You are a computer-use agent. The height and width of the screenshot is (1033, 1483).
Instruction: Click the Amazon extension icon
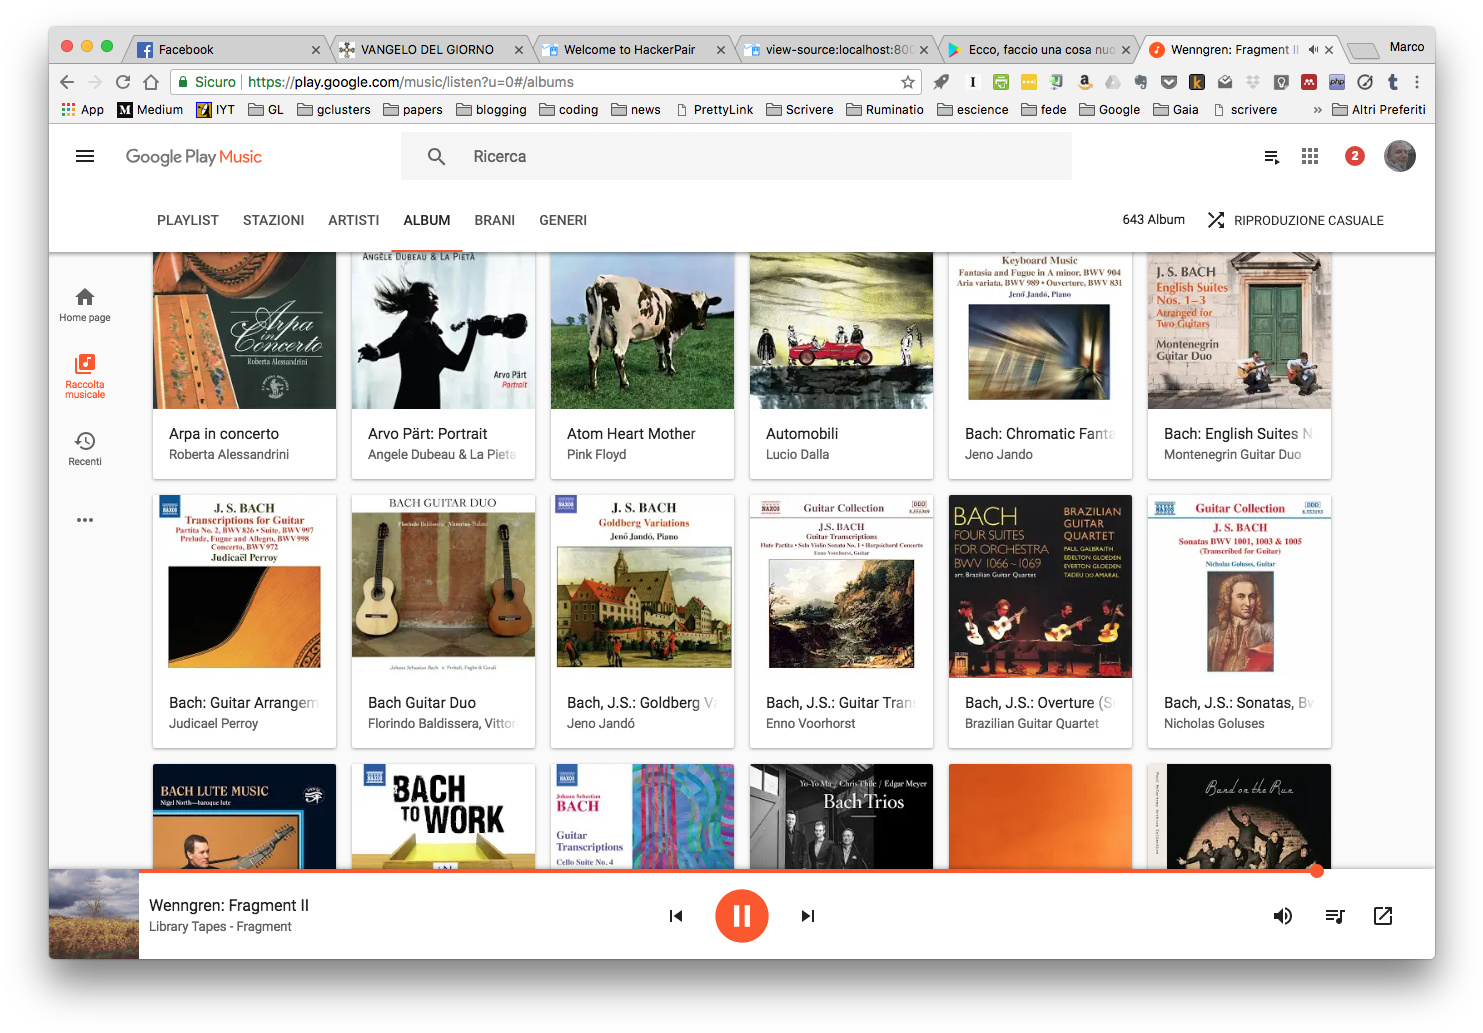1085,82
